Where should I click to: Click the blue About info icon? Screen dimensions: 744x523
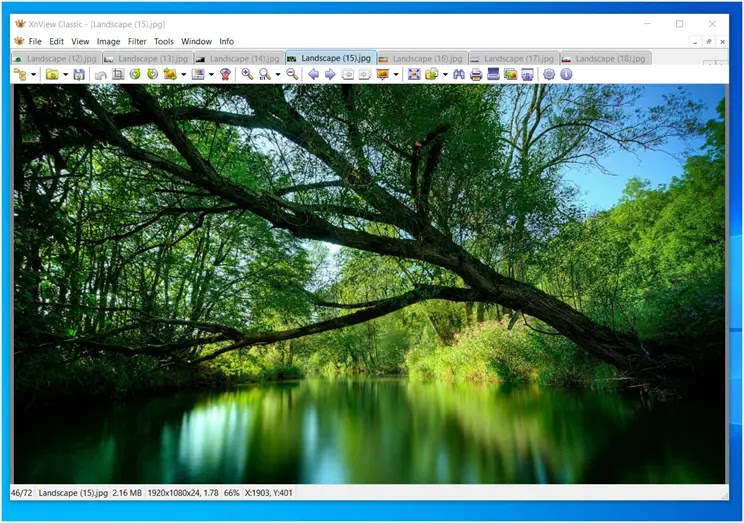(566, 75)
